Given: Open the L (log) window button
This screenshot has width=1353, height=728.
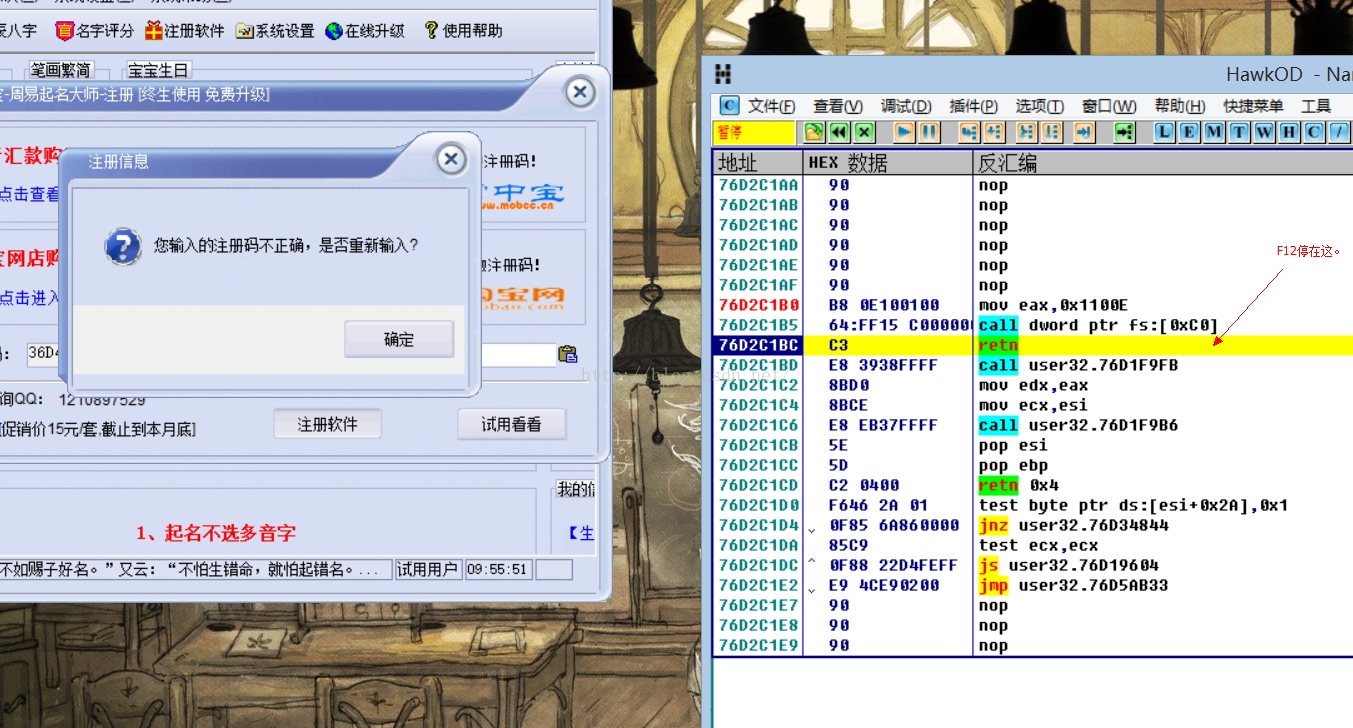Looking at the screenshot, I should click(1164, 132).
